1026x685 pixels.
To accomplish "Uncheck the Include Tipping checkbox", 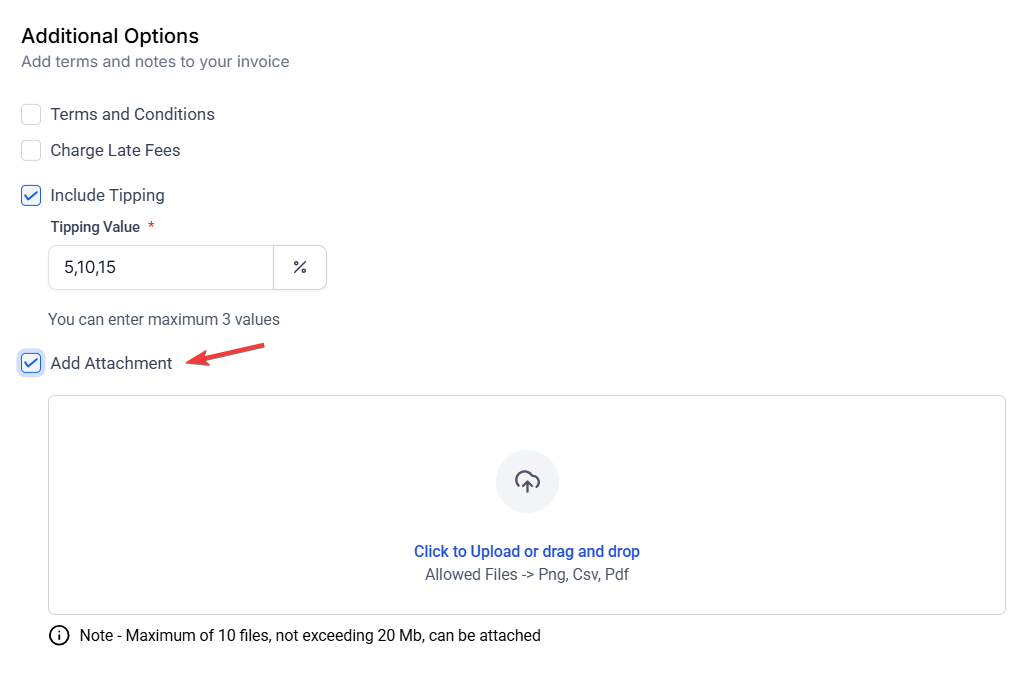I will click(31, 195).
